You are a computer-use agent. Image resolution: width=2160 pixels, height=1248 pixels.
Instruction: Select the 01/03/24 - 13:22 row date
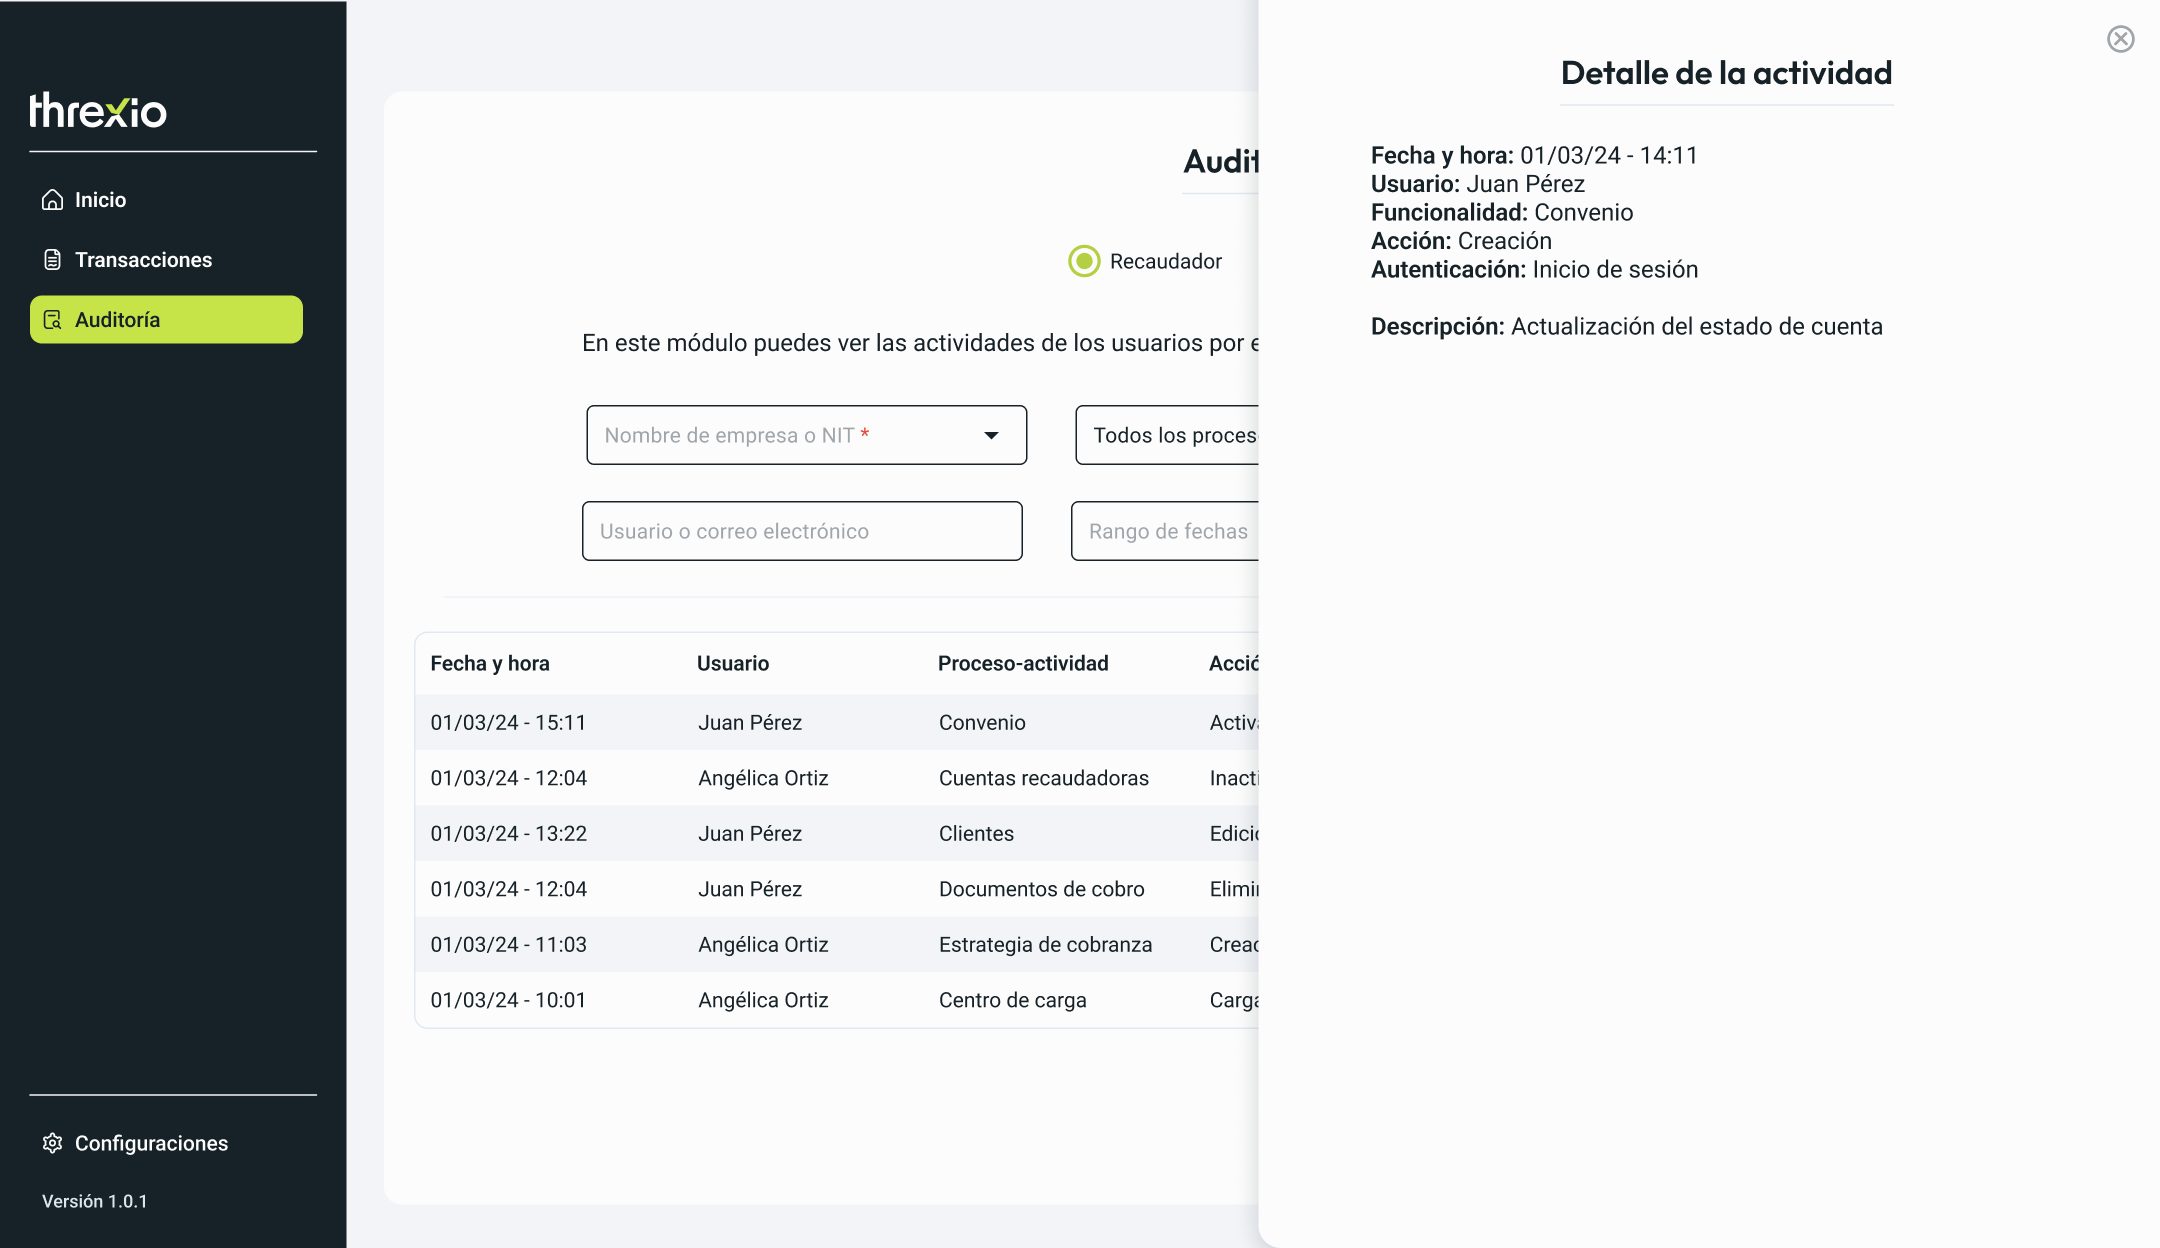(508, 833)
